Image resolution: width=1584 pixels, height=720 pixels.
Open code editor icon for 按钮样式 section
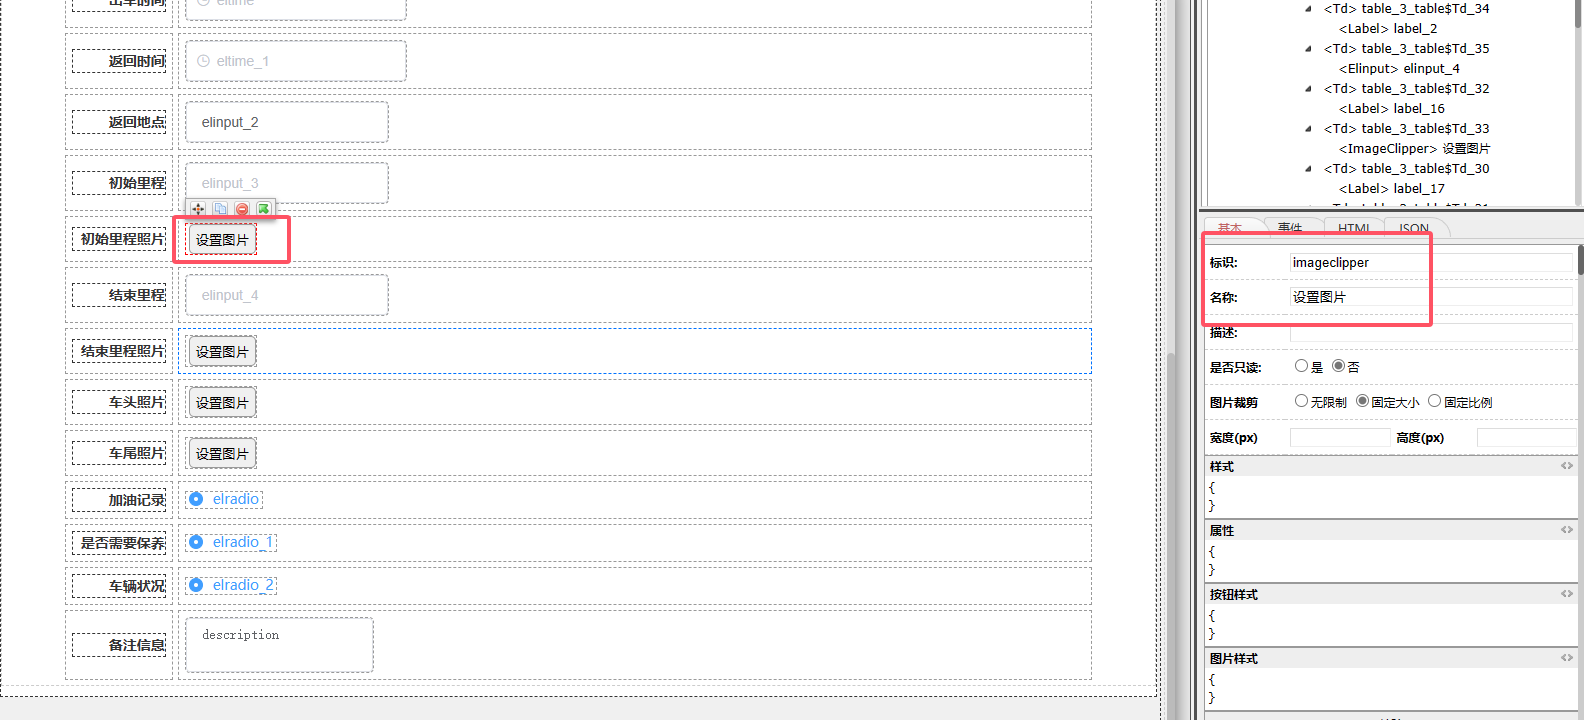1566,594
